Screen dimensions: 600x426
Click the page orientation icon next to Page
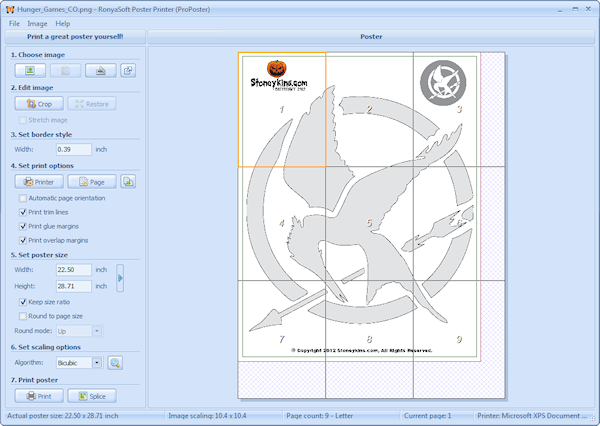[x=128, y=182]
